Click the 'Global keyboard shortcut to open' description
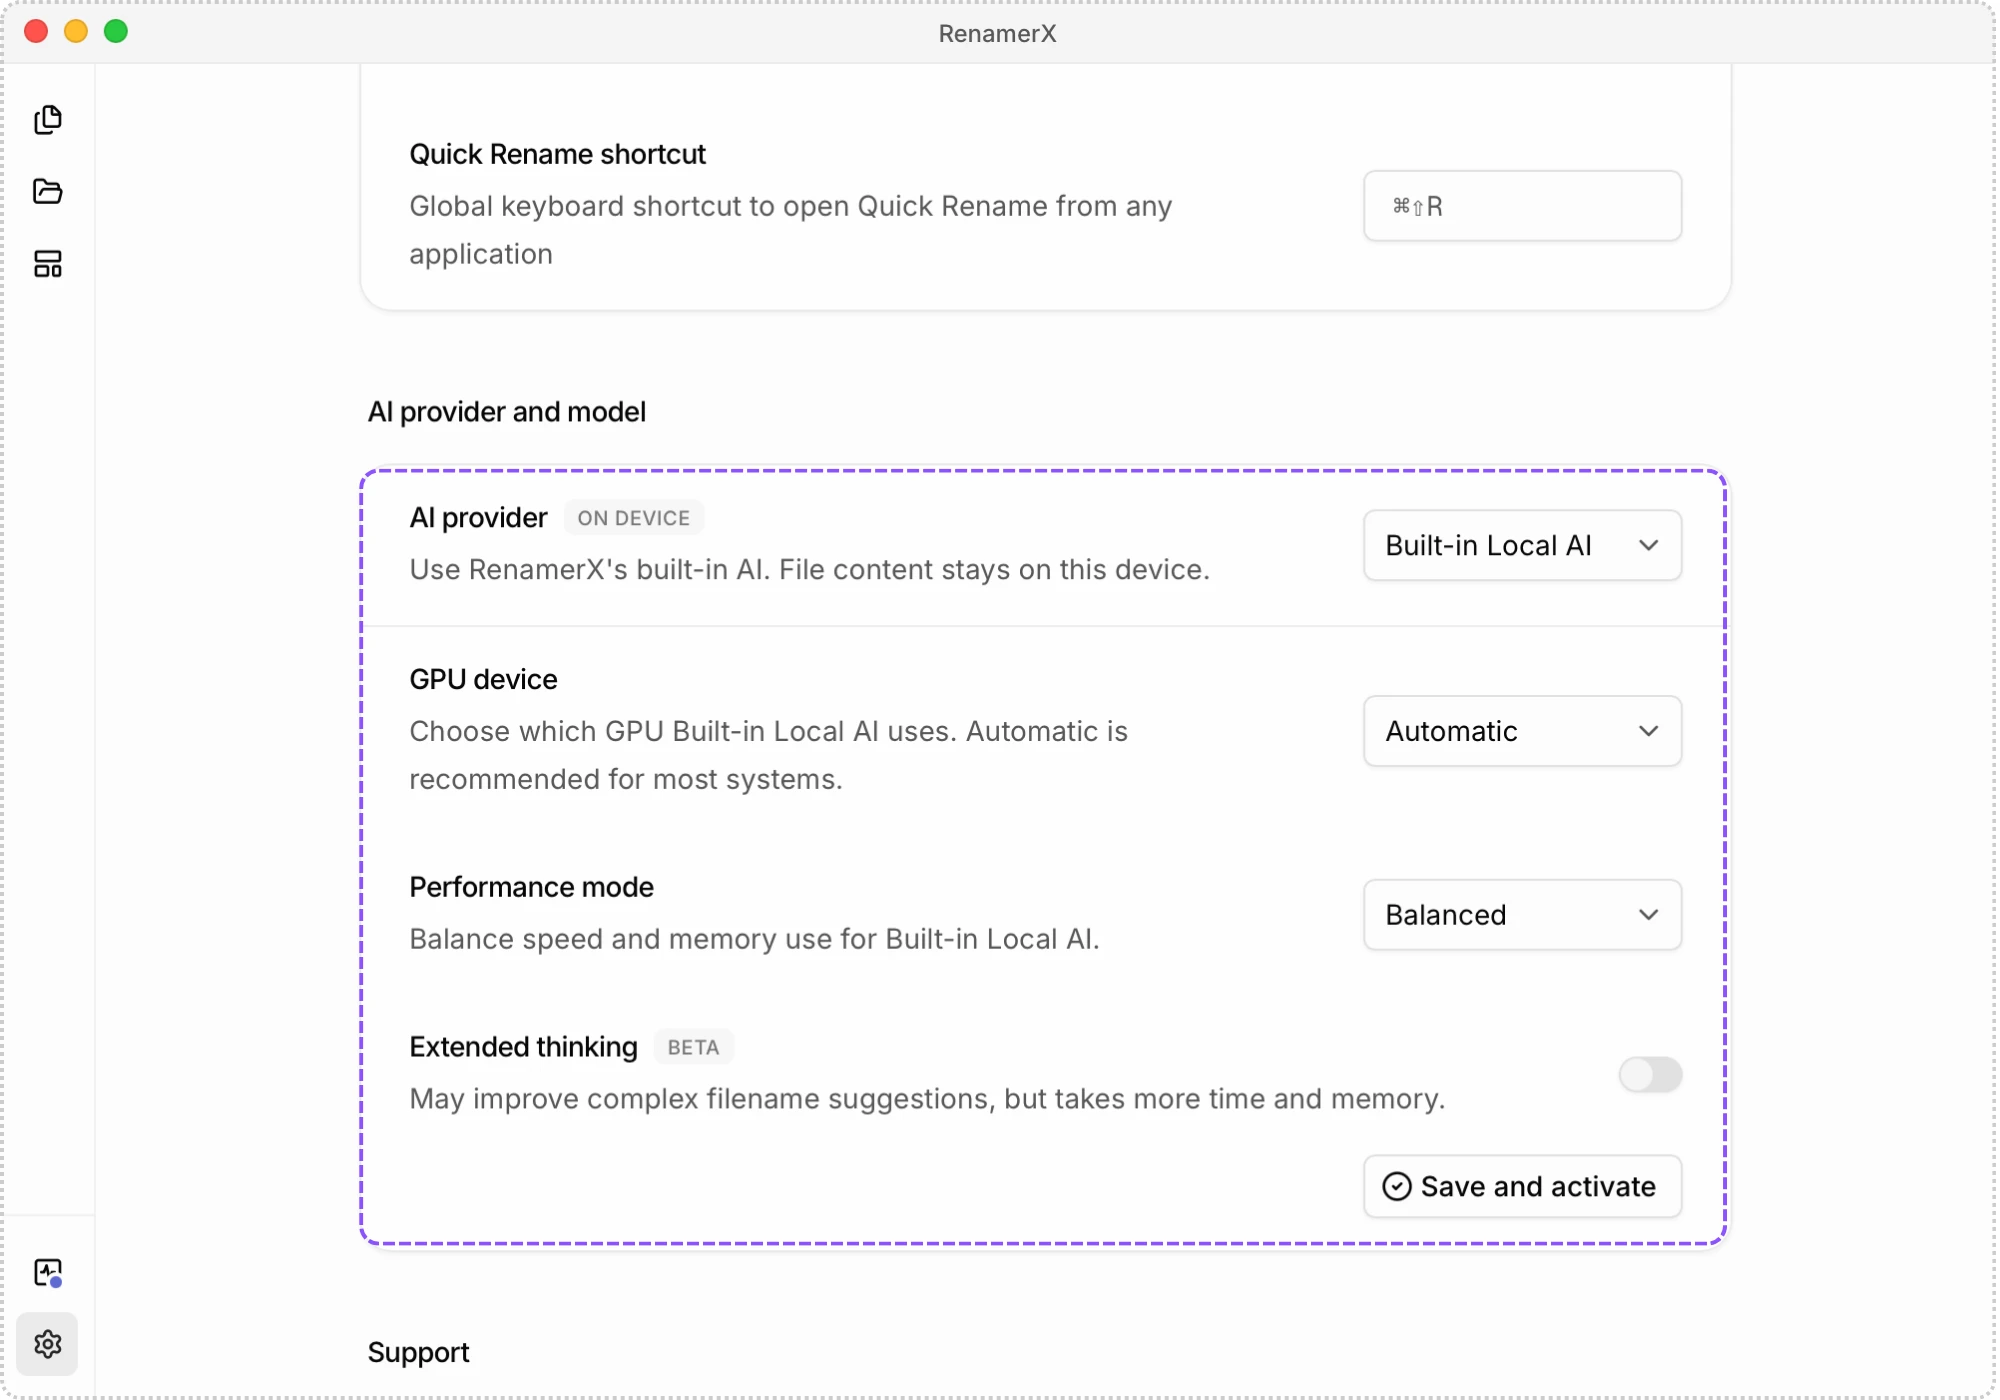 point(790,230)
